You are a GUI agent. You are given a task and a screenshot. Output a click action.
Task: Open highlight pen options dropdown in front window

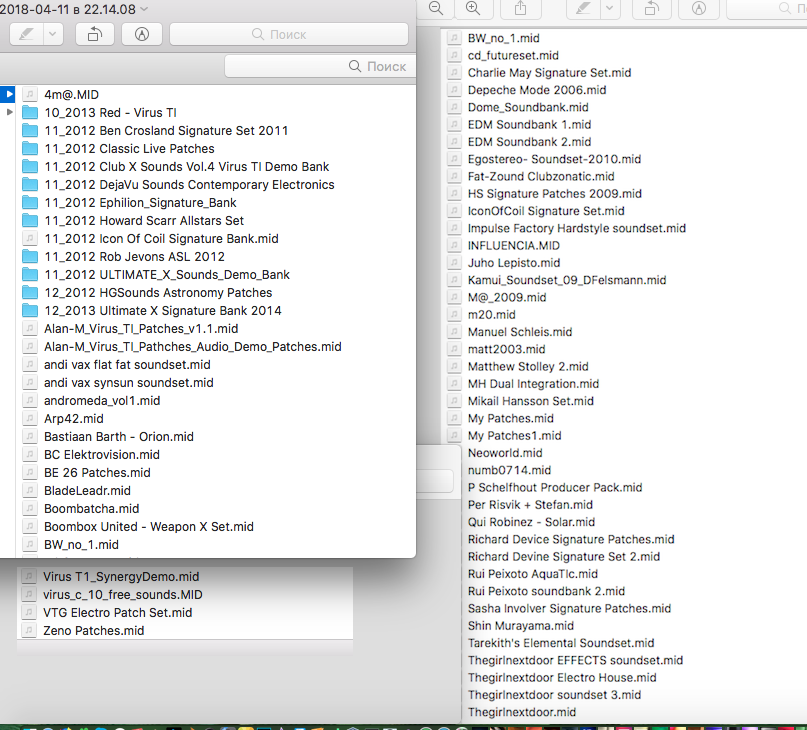(53, 34)
